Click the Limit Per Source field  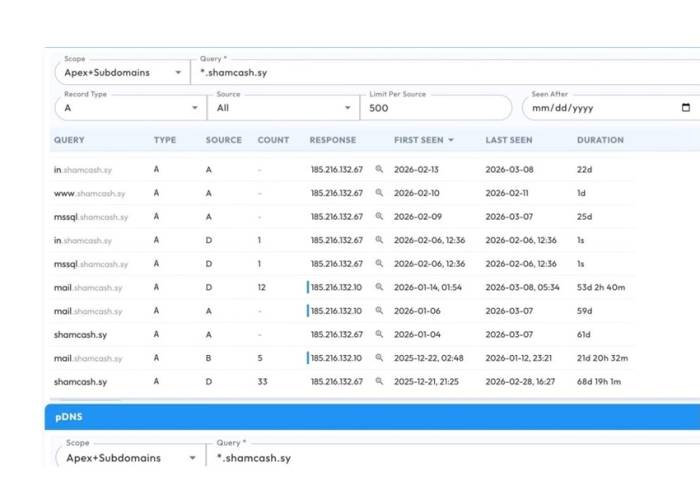tap(435, 108)
